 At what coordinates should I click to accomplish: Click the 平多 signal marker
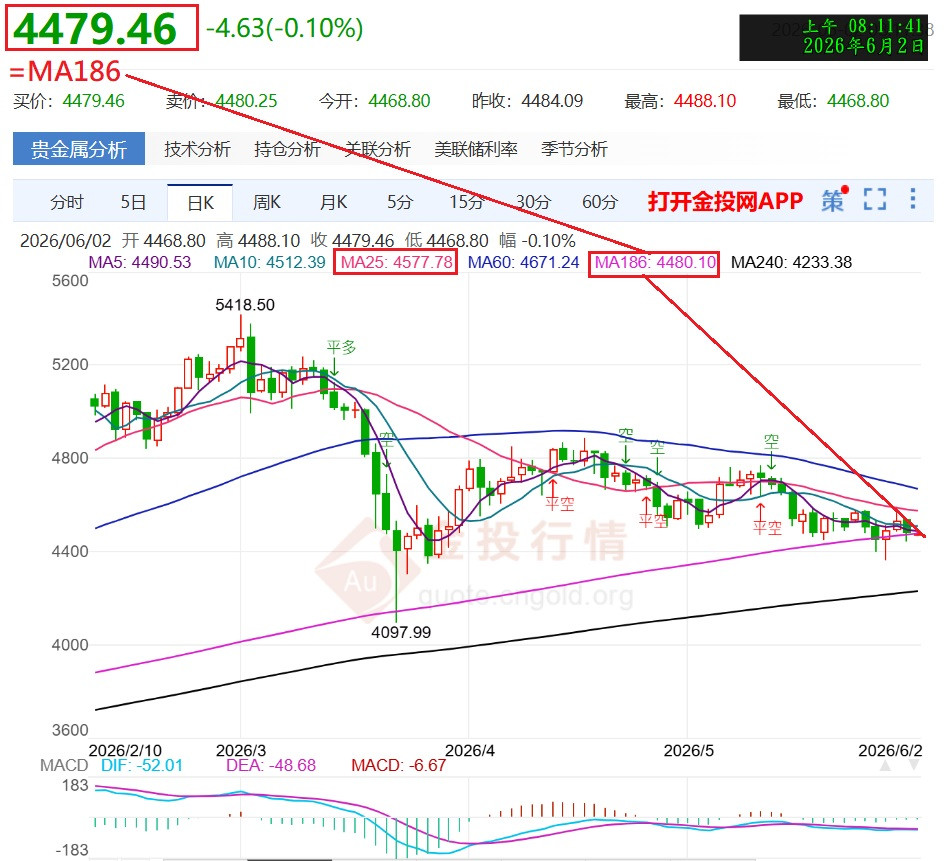click(341, 347)
